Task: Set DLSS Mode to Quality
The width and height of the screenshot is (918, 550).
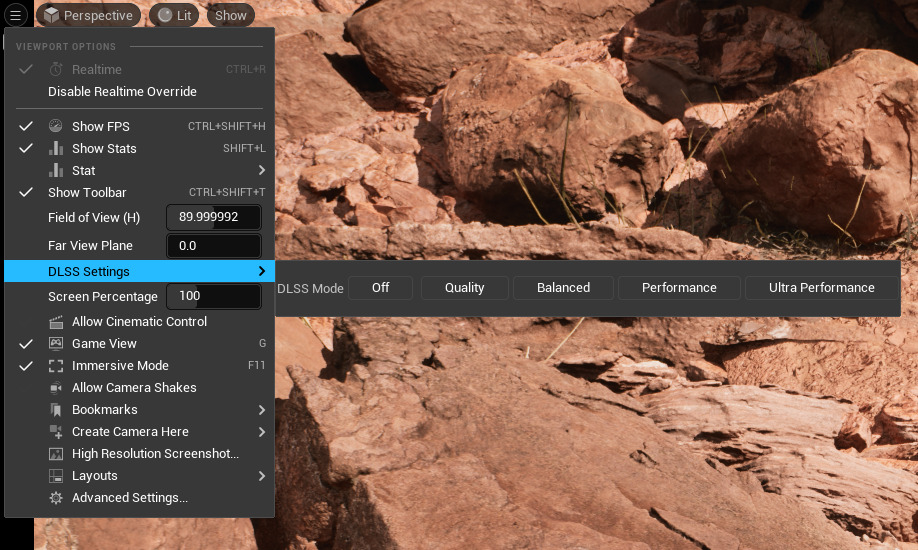Action: coord(464,288)
